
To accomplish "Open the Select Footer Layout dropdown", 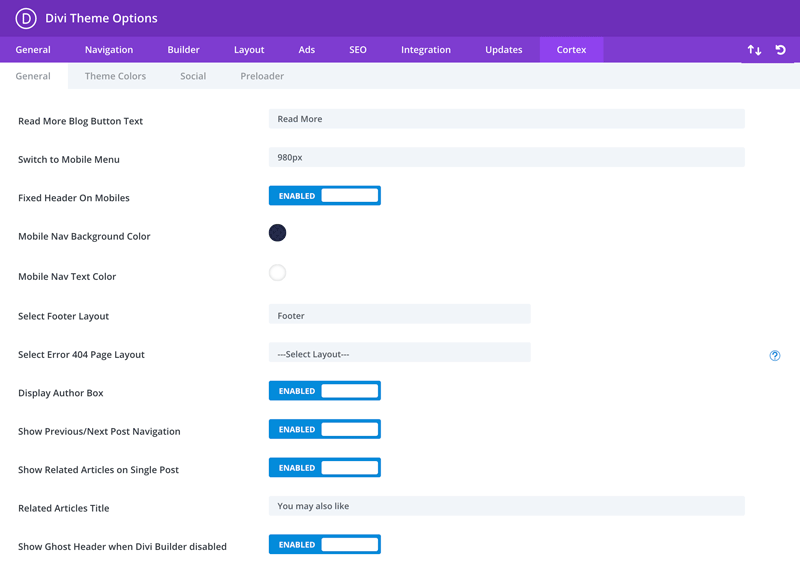I will (x=399, y=314).
